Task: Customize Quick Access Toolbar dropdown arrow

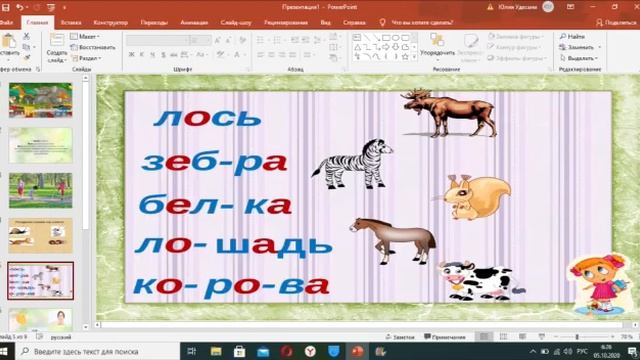Action: pyautogui.click(x=64, y=7)
